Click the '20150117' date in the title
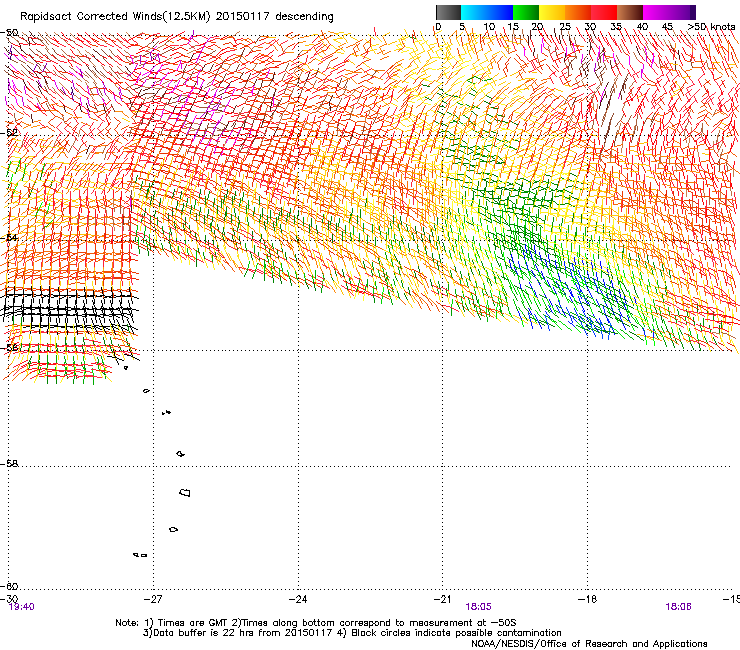 click(x=242, y=17)
